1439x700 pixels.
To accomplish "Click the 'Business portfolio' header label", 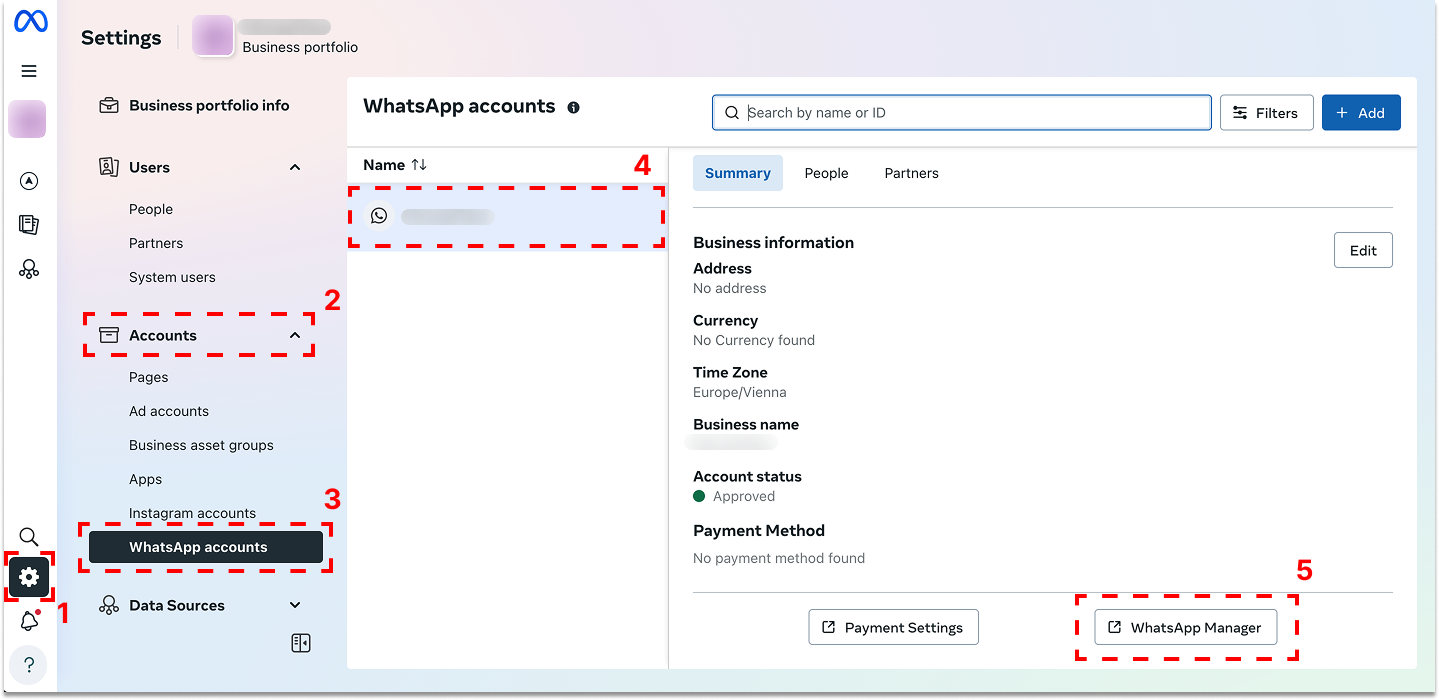I will (x=300, y=47).
